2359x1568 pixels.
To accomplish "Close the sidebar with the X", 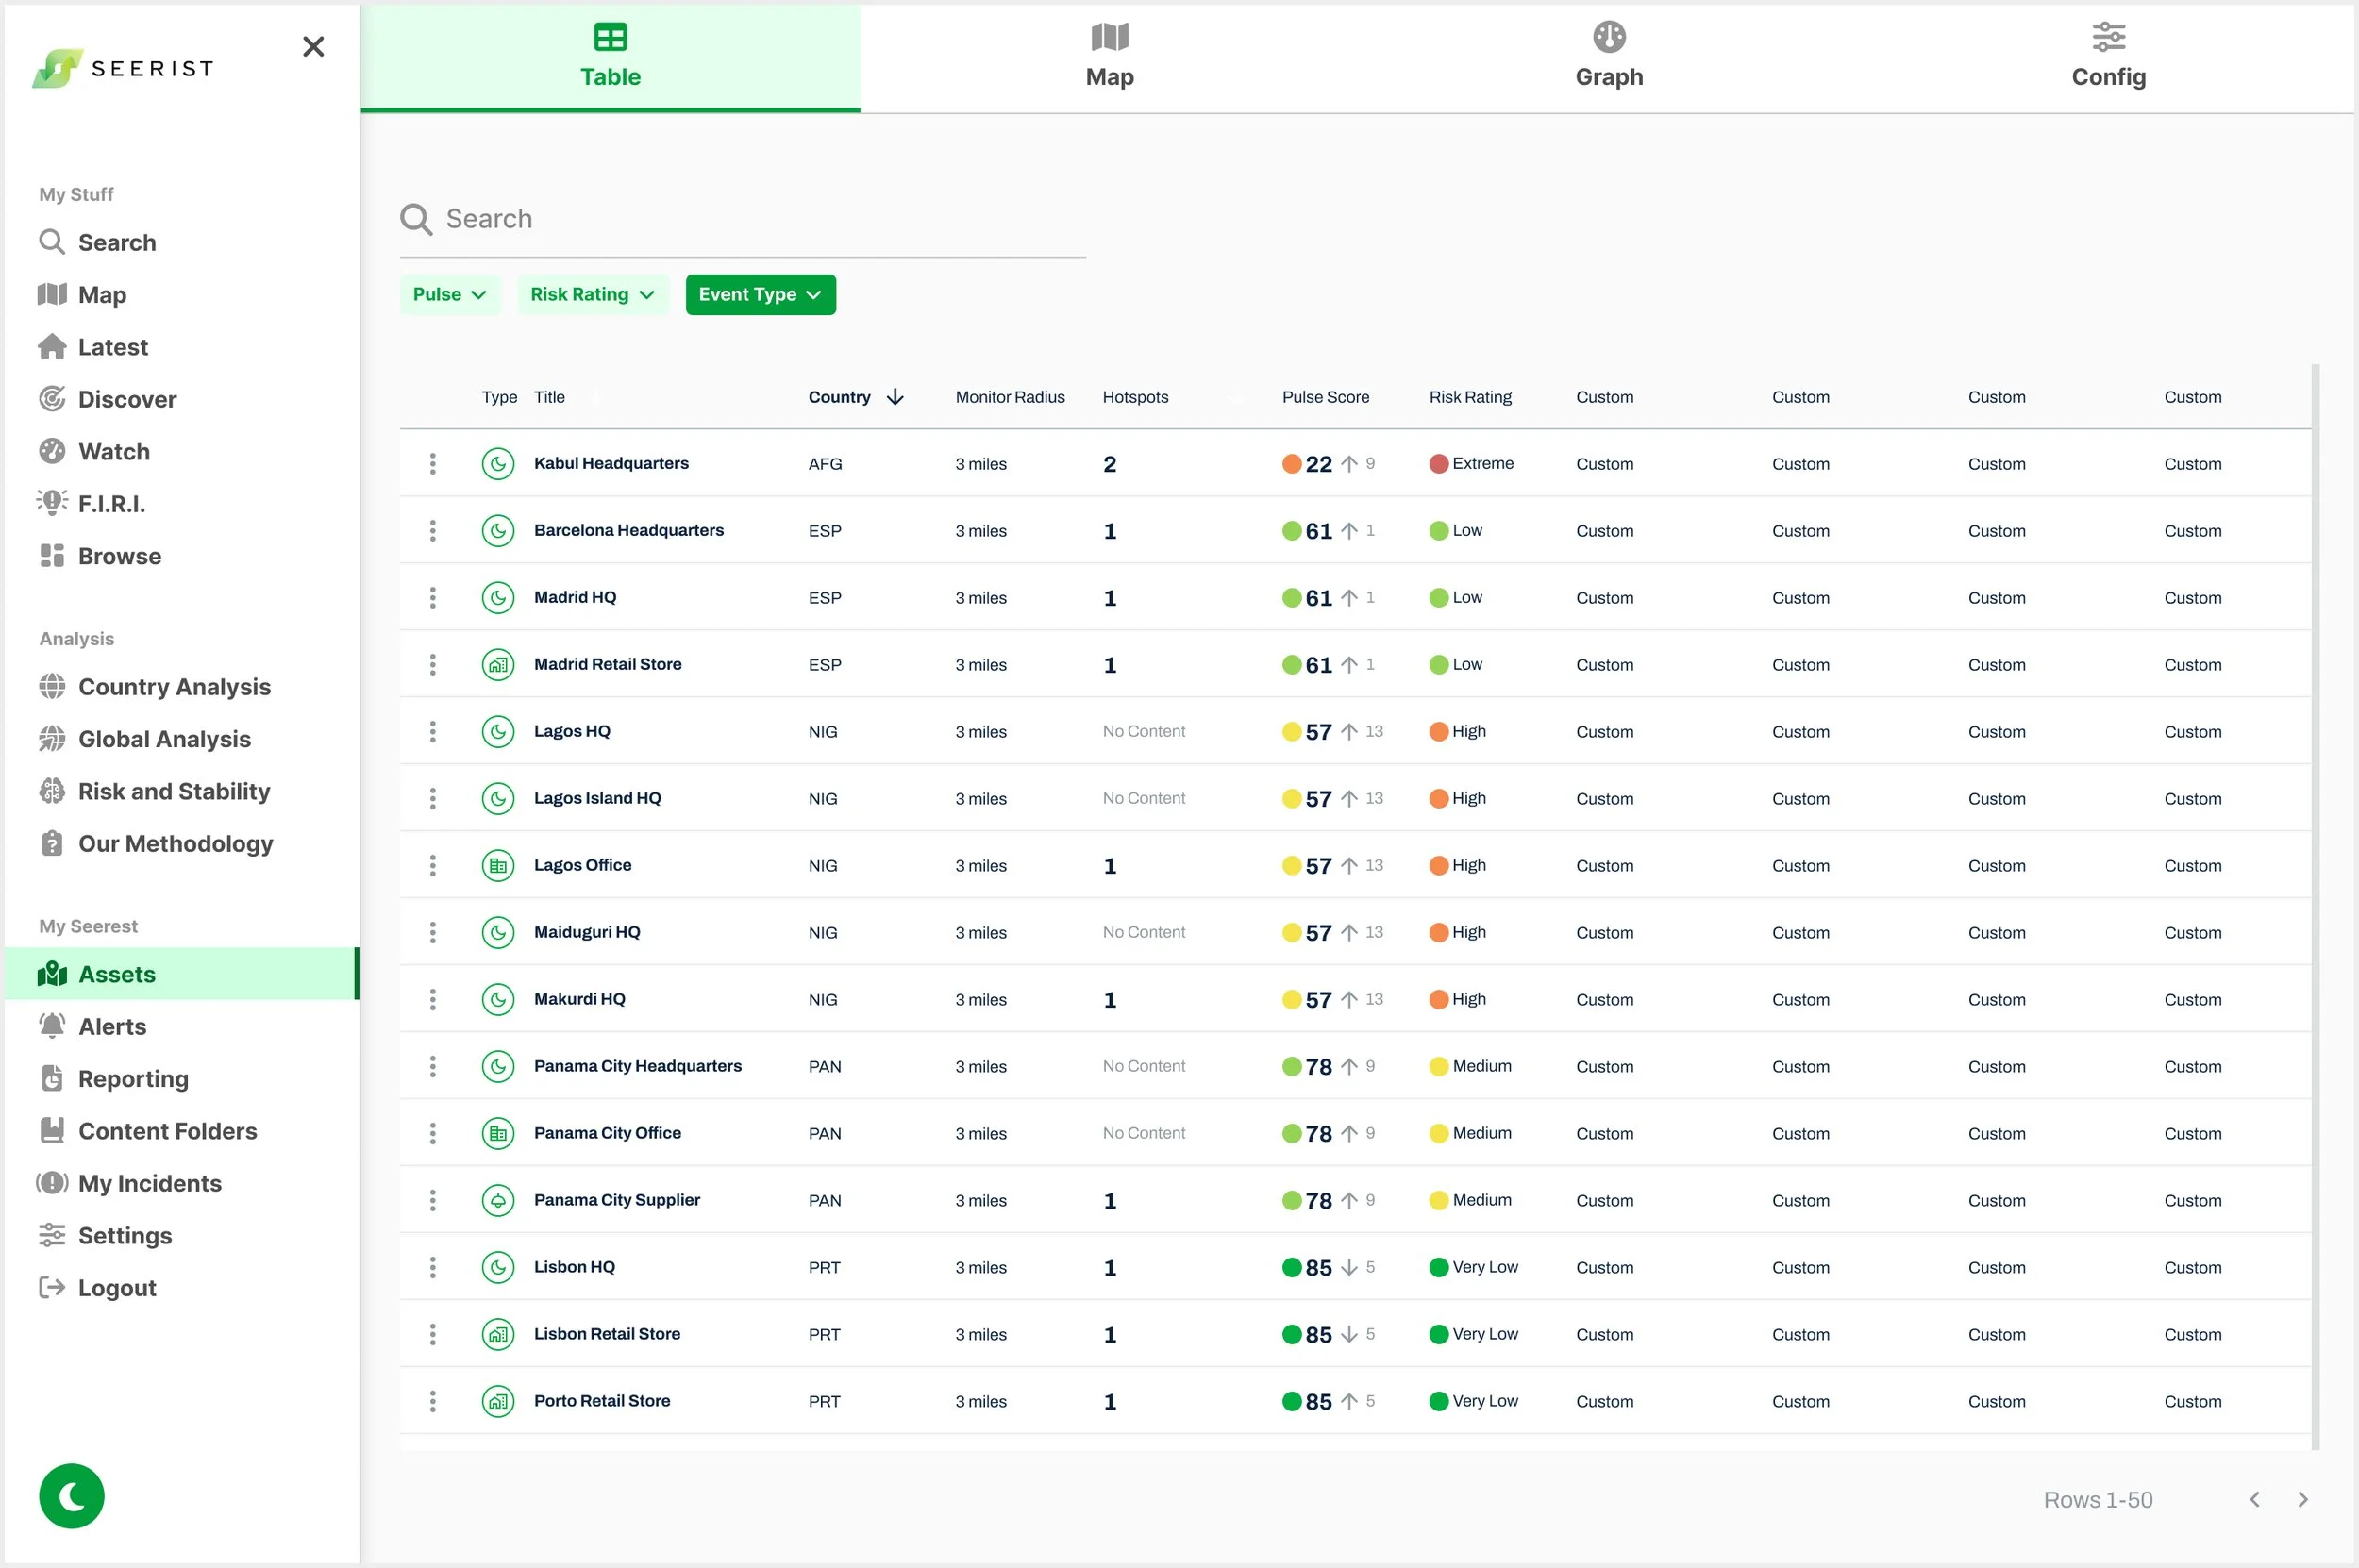I will pyautogui.click(x=313, y=46).
